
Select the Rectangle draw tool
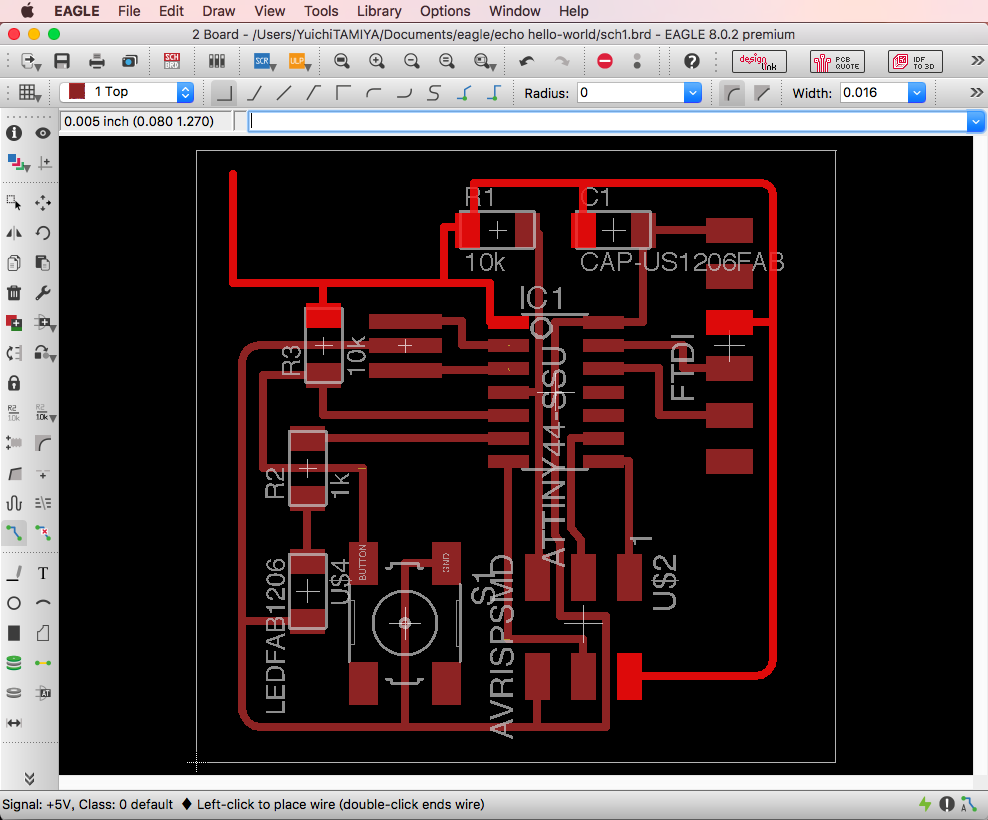click(x=14, y=633)
